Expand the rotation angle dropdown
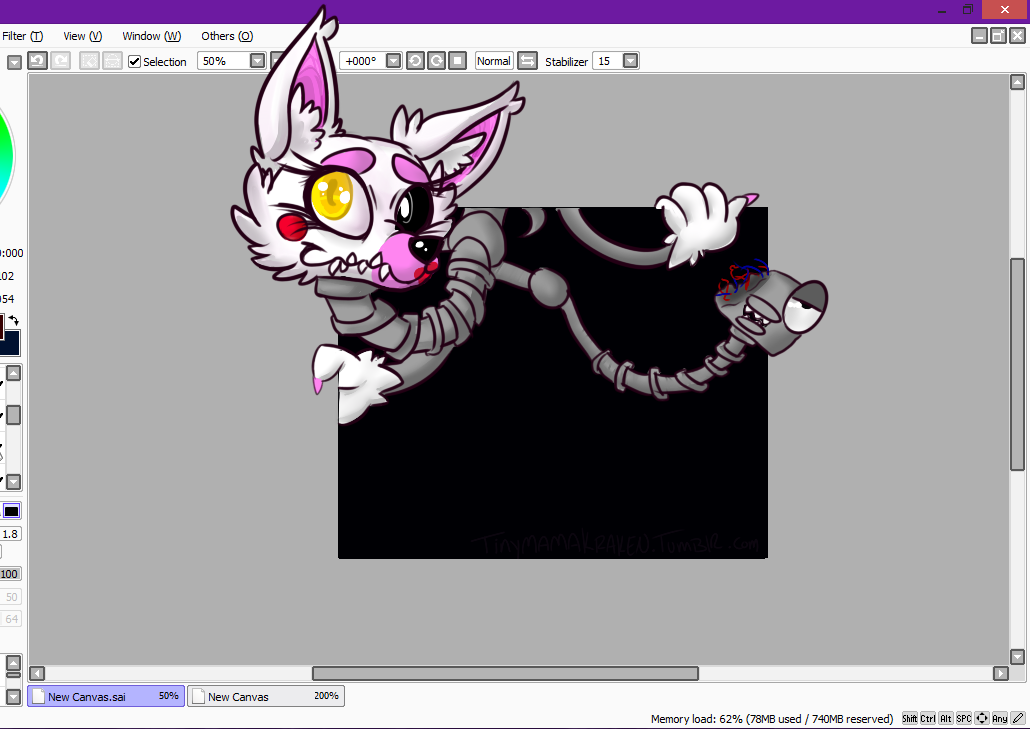1031x729 pixels. [x=393, y=61]
